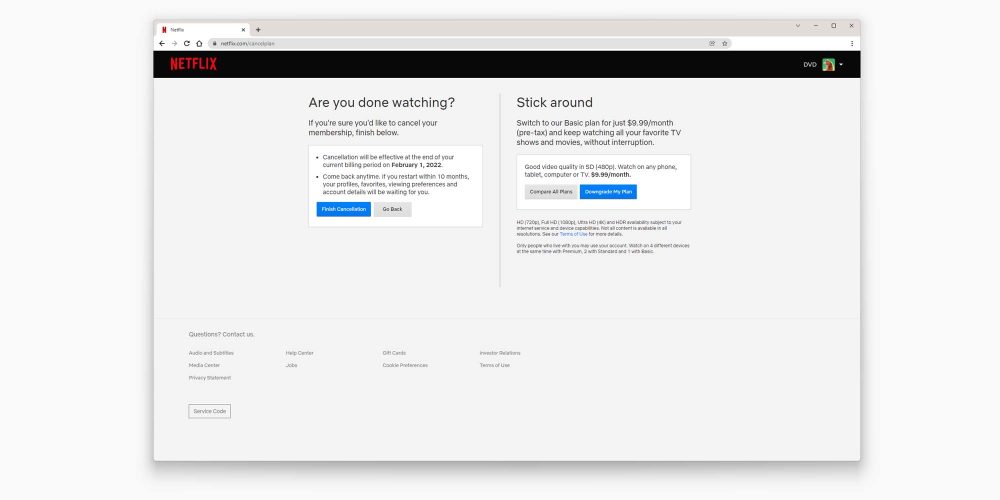Bookmark this page with the star icon
The image size is (1000, 500).
tap(724, 43)
